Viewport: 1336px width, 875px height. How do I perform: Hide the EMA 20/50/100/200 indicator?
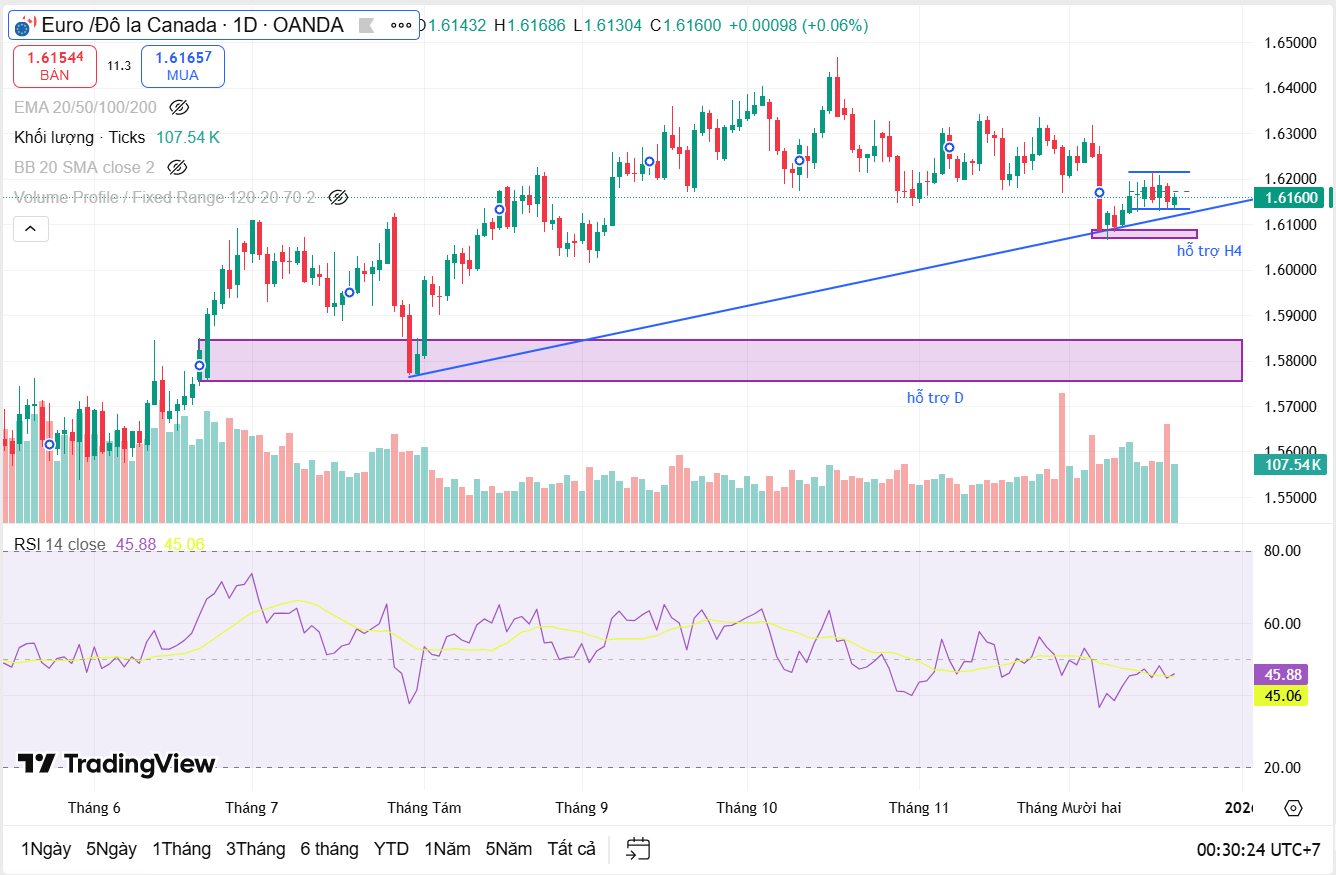point(179,106)
